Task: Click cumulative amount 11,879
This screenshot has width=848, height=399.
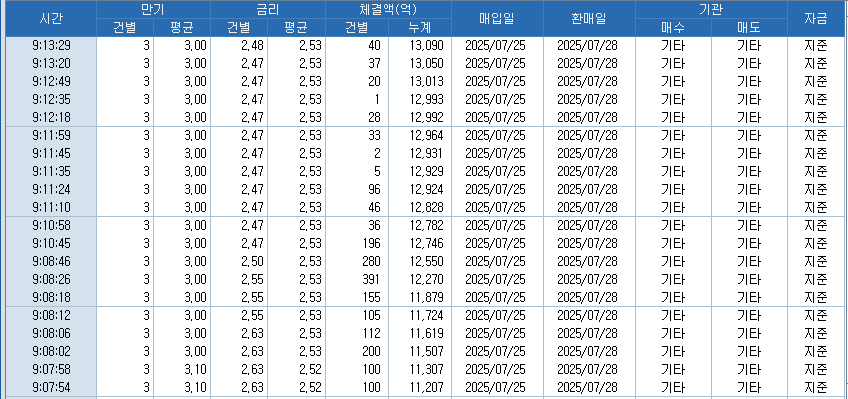Action: pyautogui.click(x=420, y=297)
